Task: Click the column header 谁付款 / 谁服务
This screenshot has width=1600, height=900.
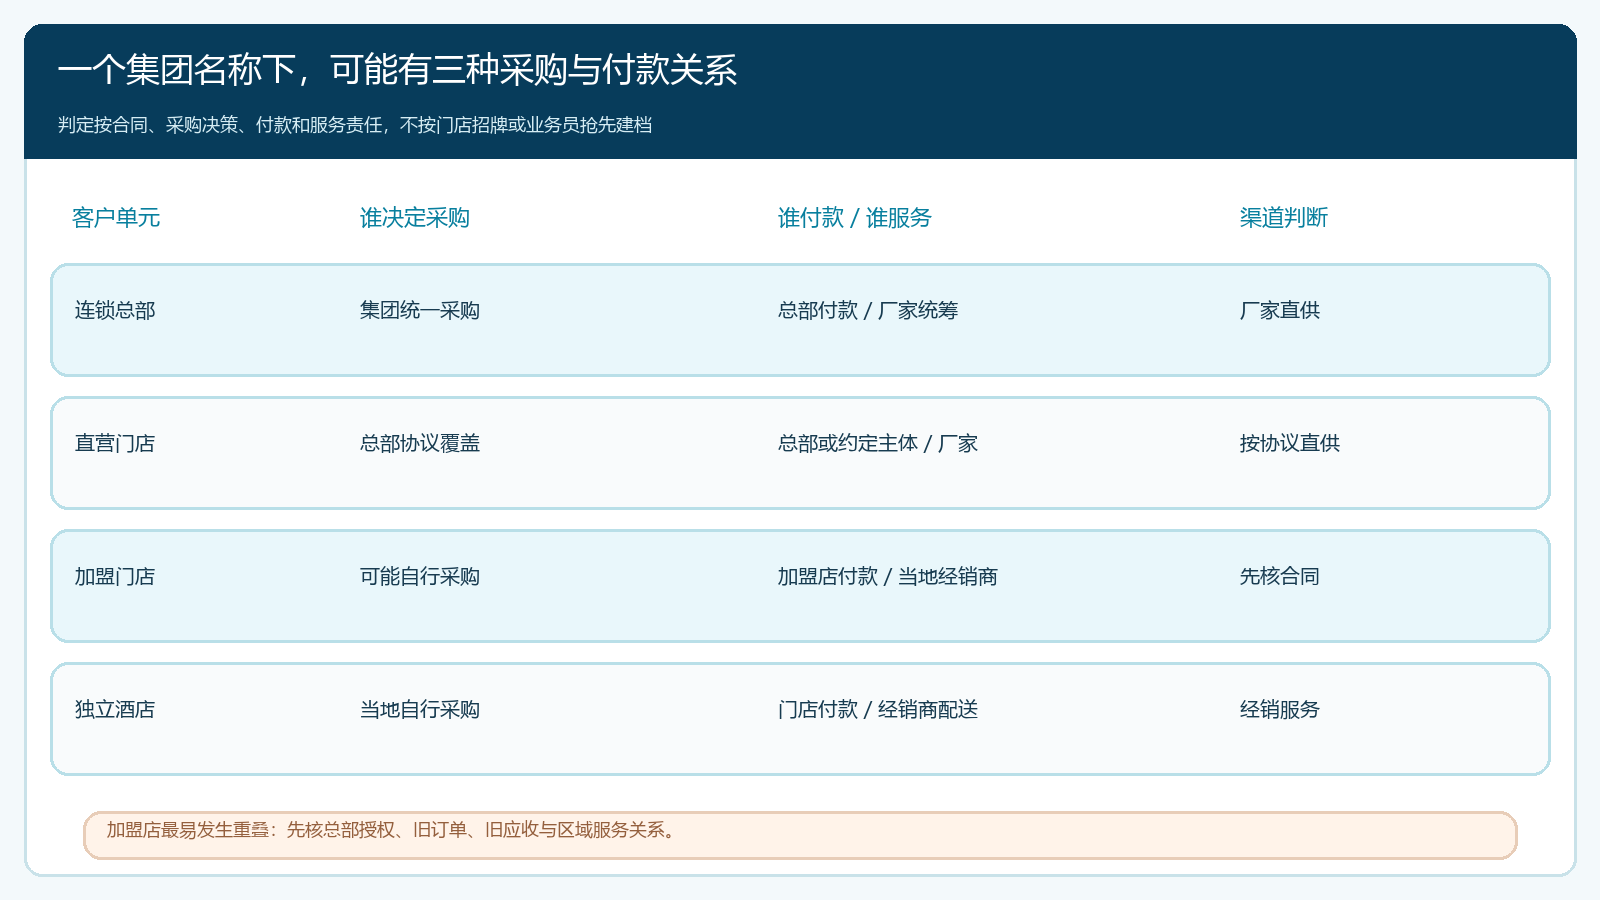Action: [855, 218]
